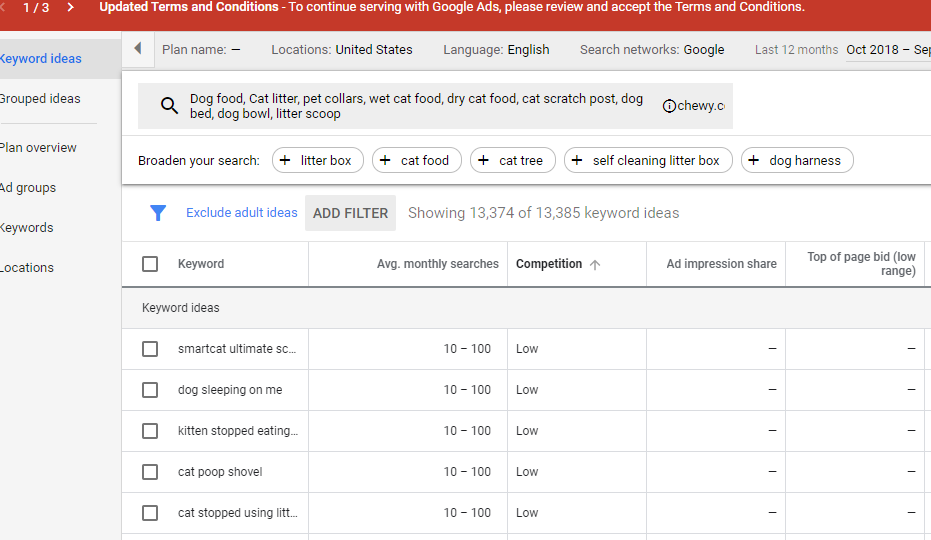
Task: Click 10 – 100 in cat poop shovel row
Action: pyautogui.click(x=467, y=472)
